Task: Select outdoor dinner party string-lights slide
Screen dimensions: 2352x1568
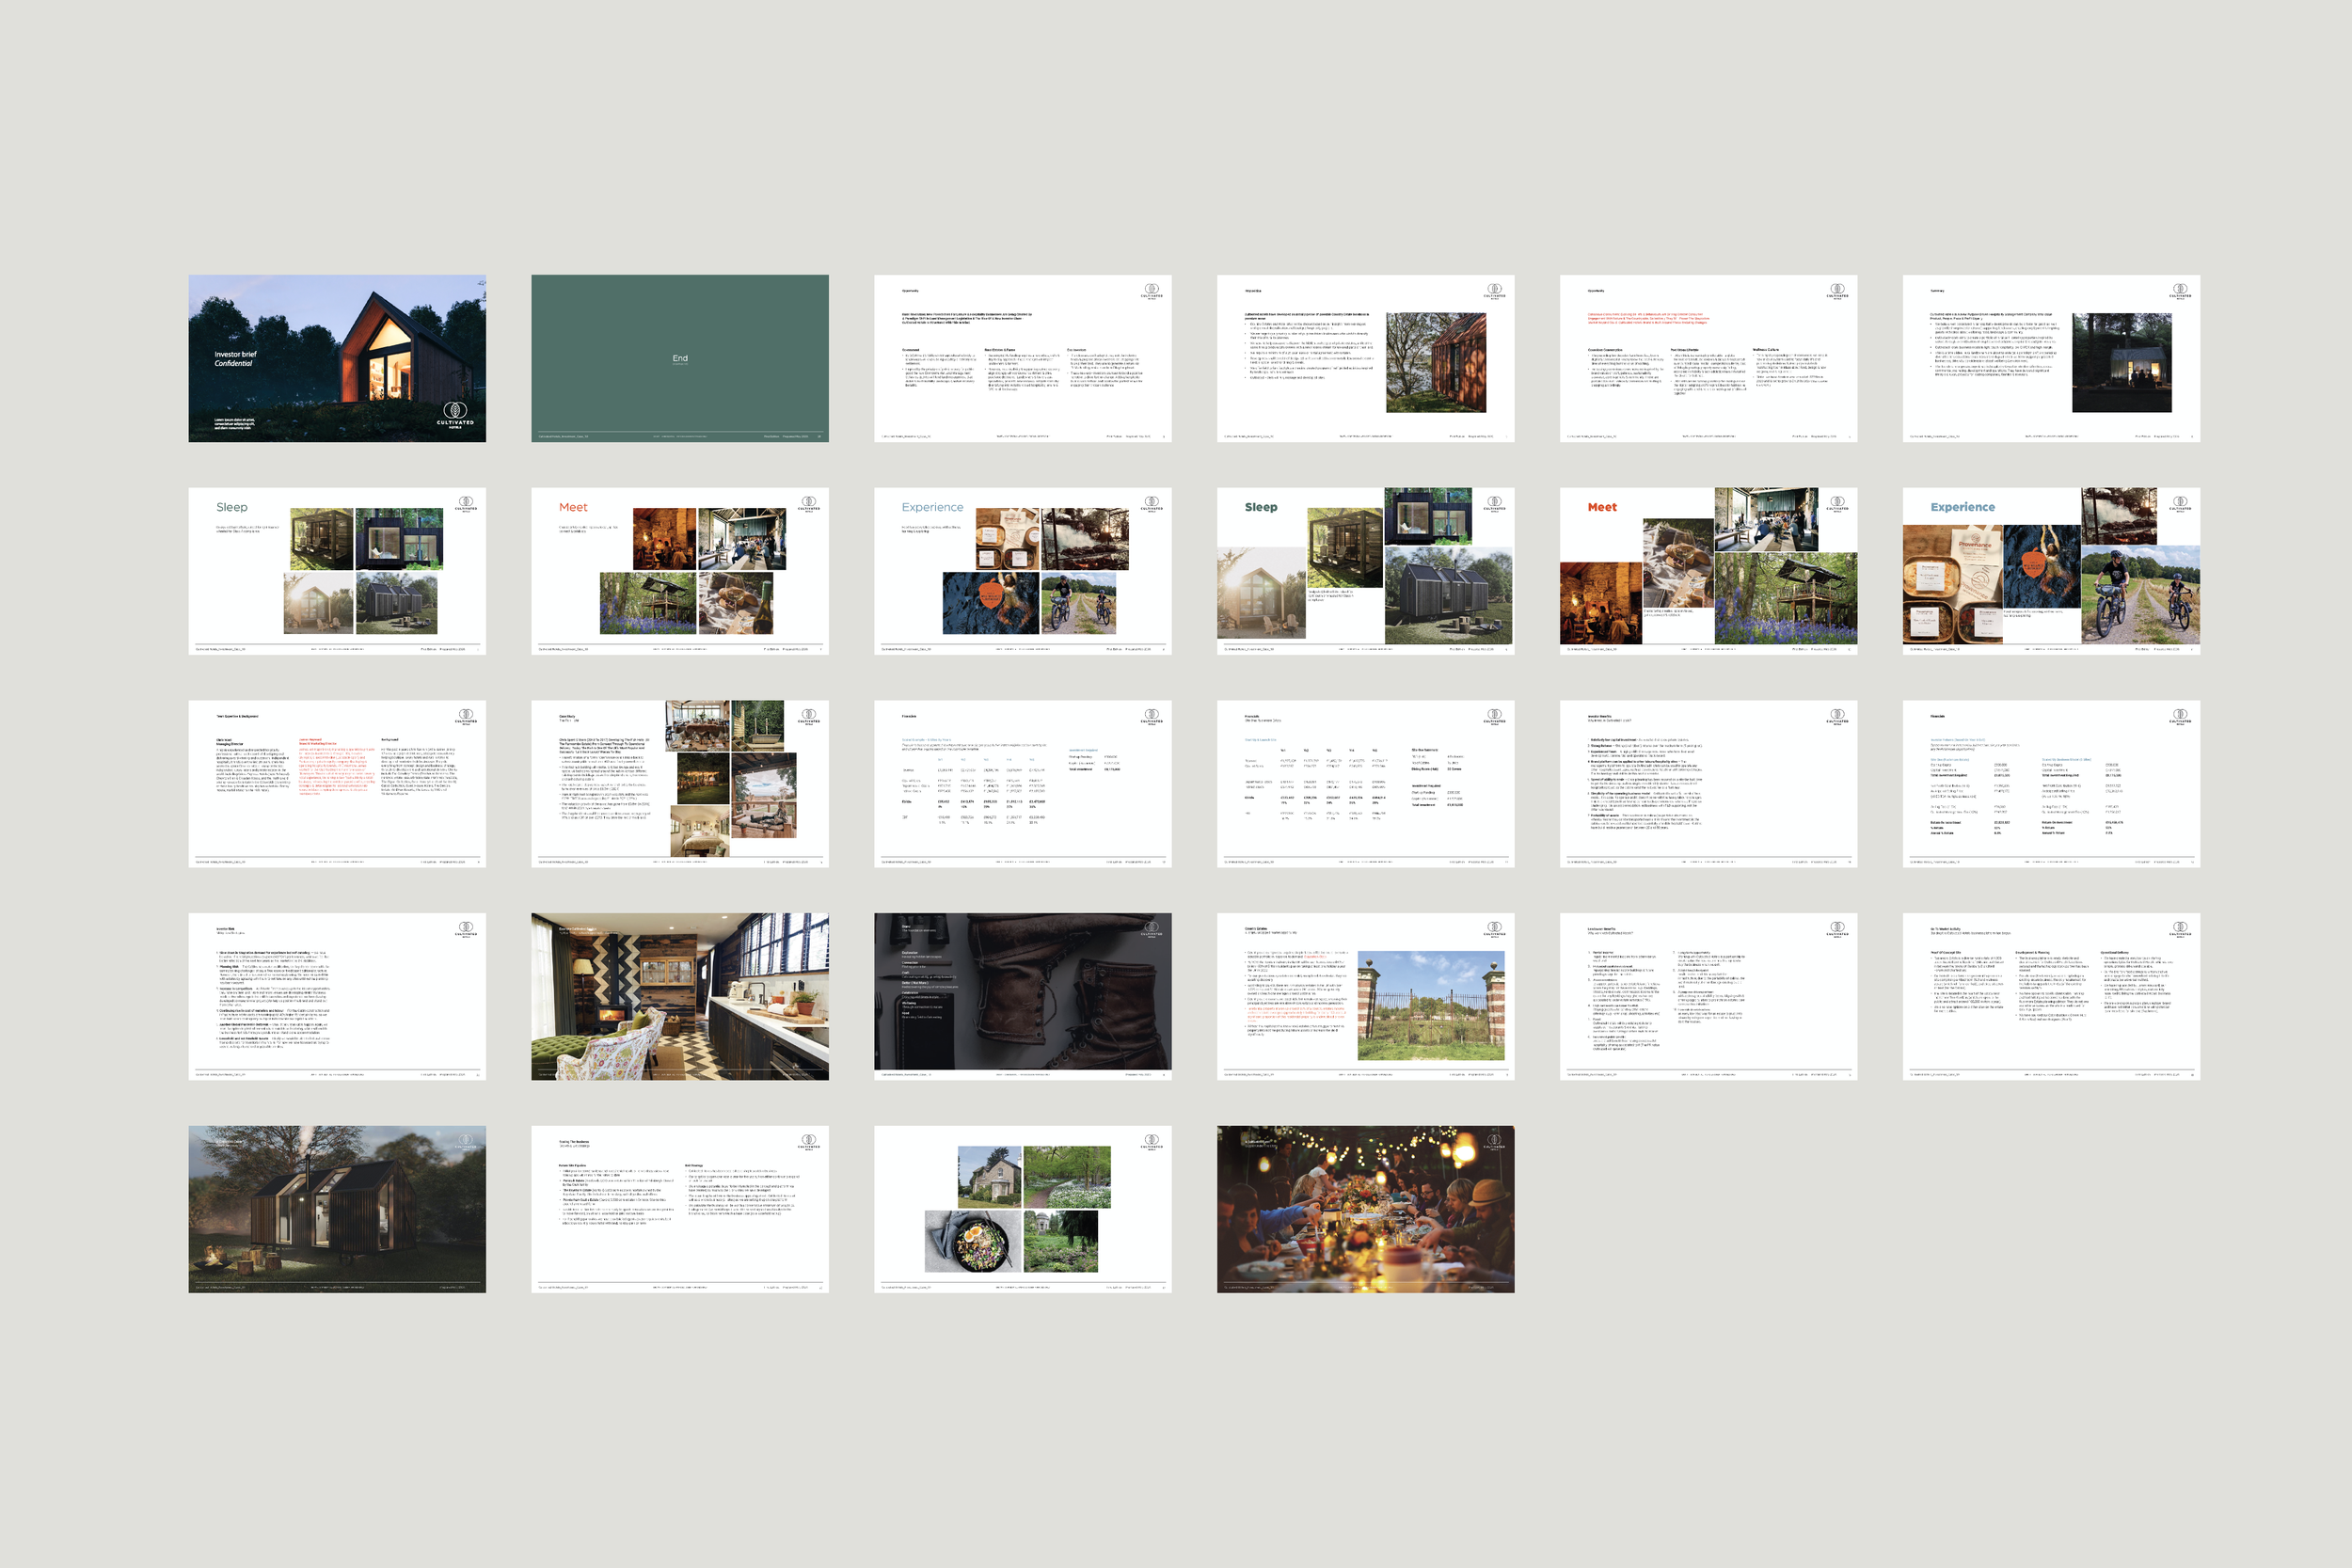Action: (1365, 1209)
